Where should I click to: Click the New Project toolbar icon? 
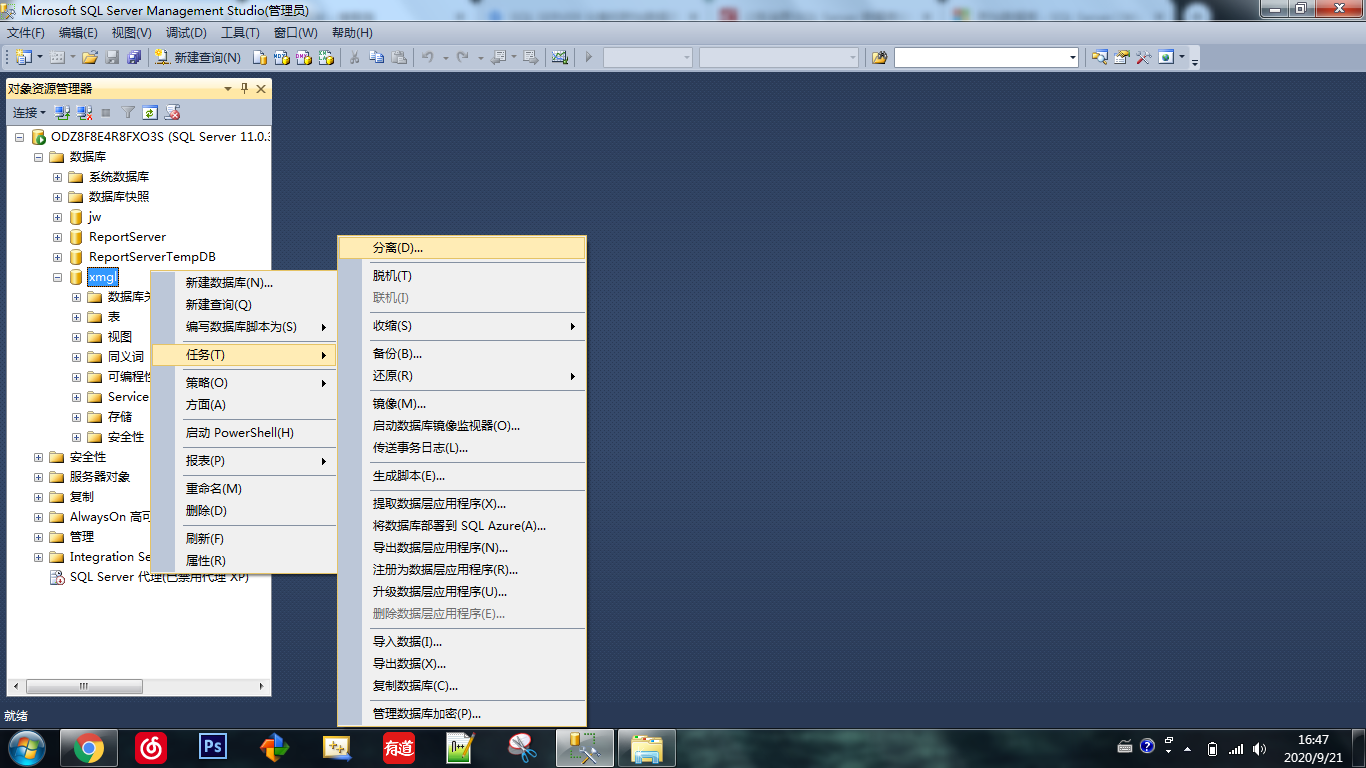pyautogui.click(x=23, y=58)
